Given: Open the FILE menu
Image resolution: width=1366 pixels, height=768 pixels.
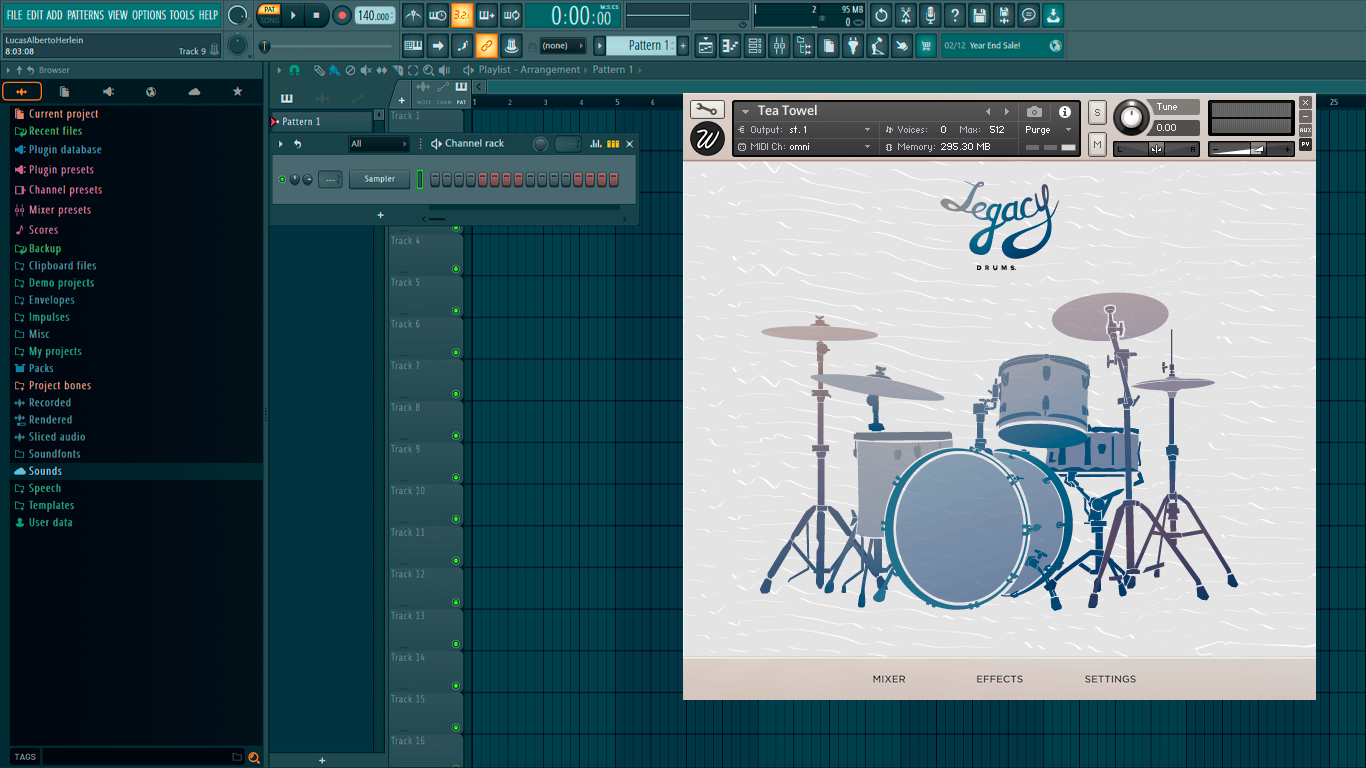Looking at the screenshot, I should pos(14,15).
